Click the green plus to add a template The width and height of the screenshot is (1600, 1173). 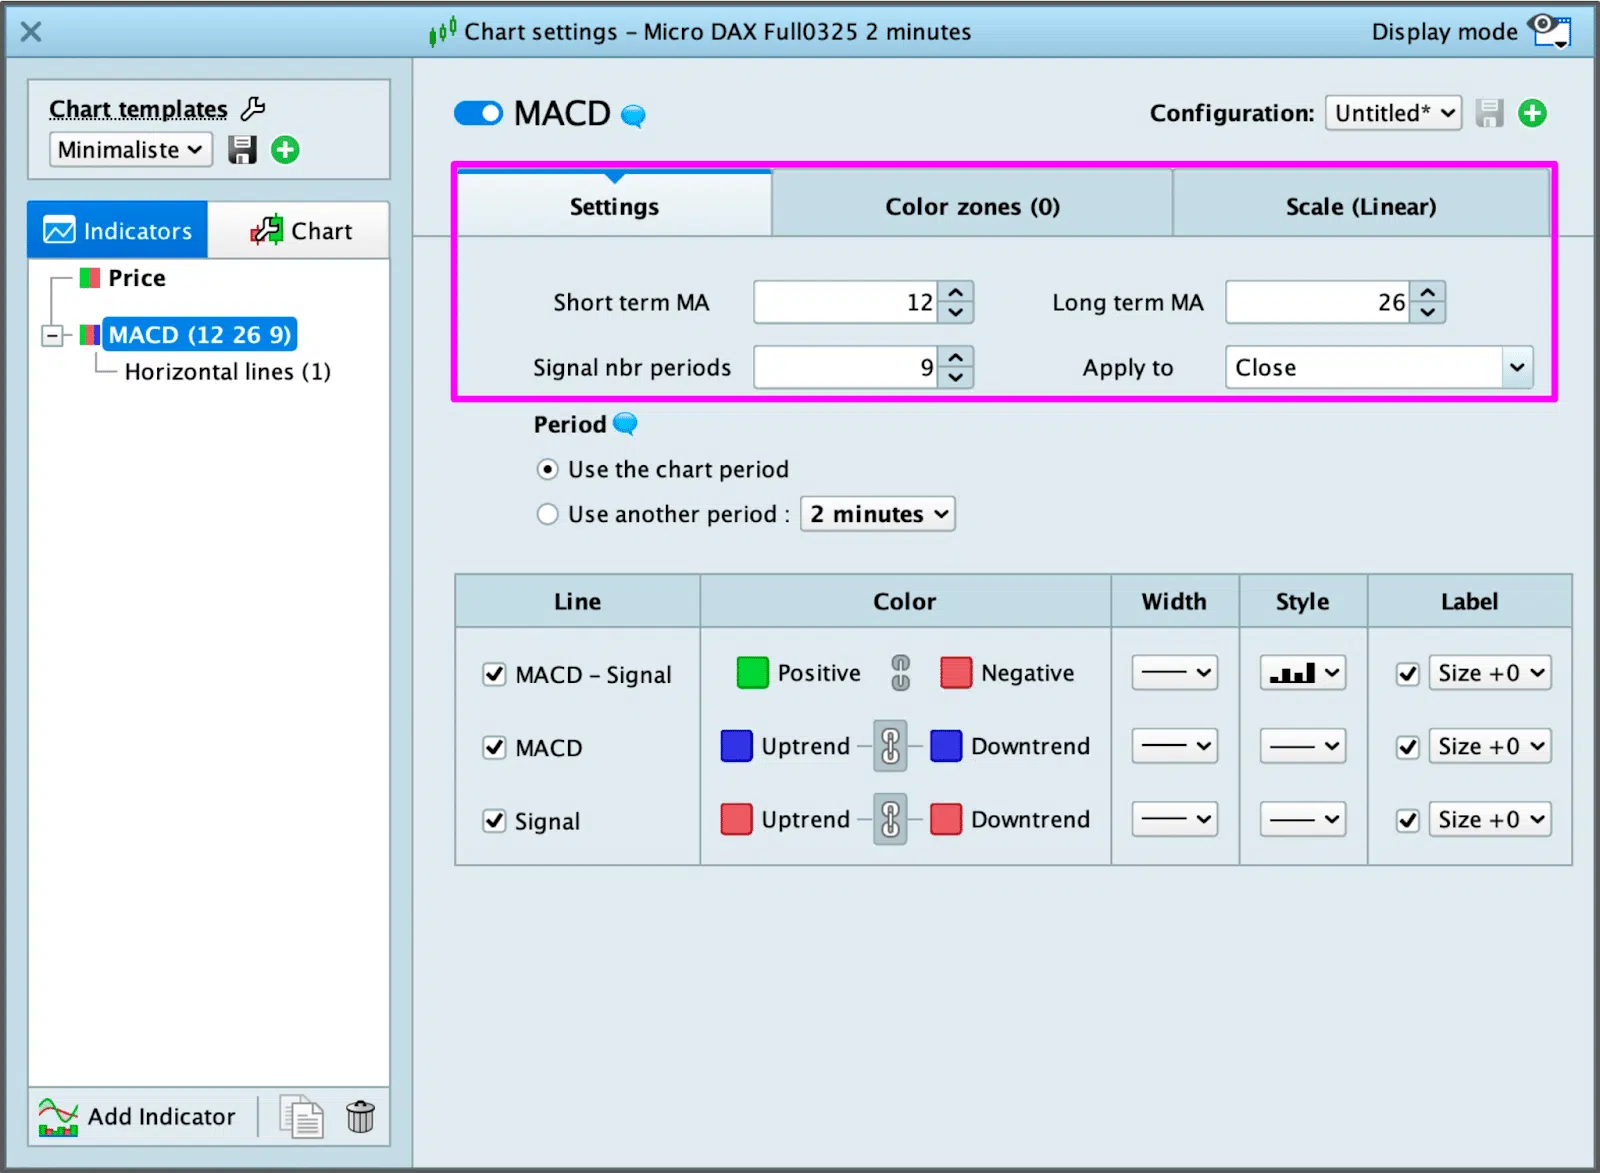point(285,149)
